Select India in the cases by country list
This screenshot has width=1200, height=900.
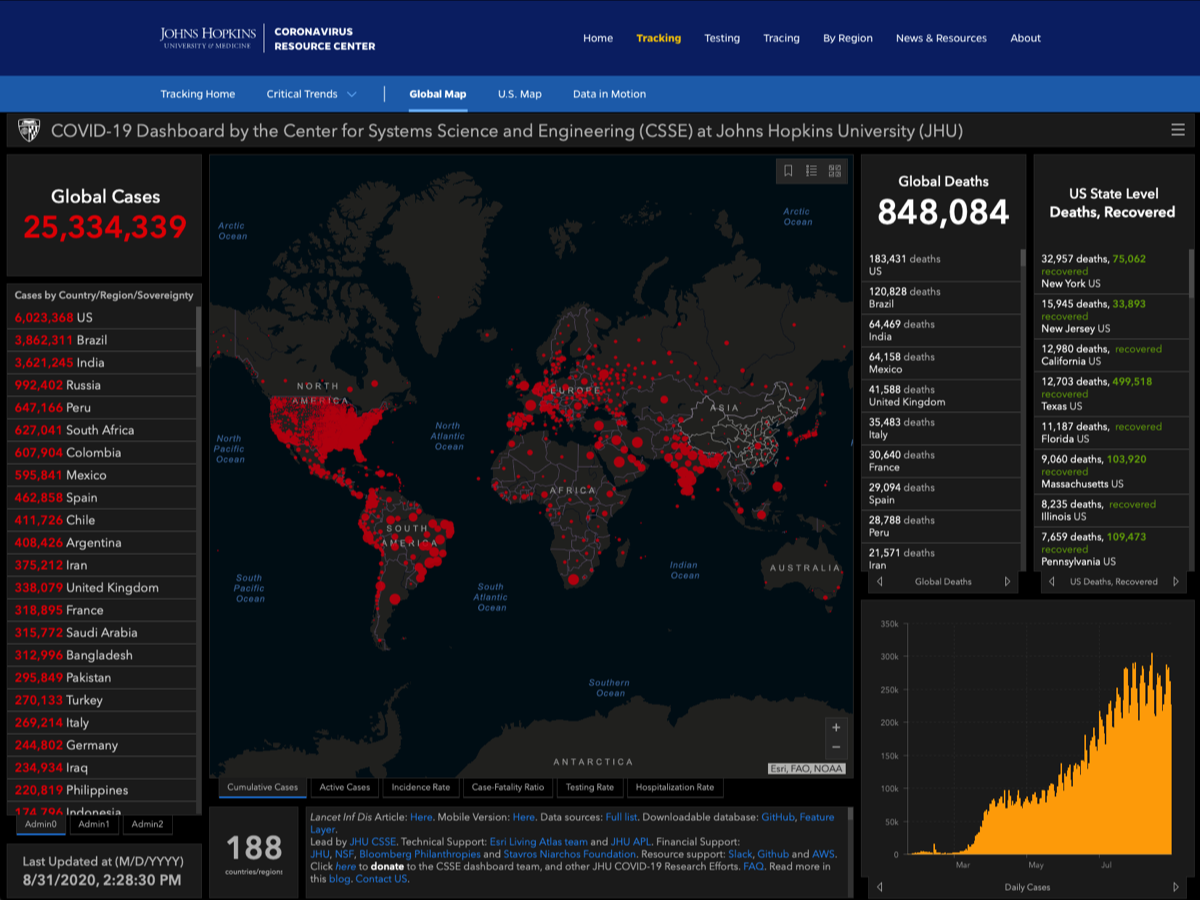point(104,362)
